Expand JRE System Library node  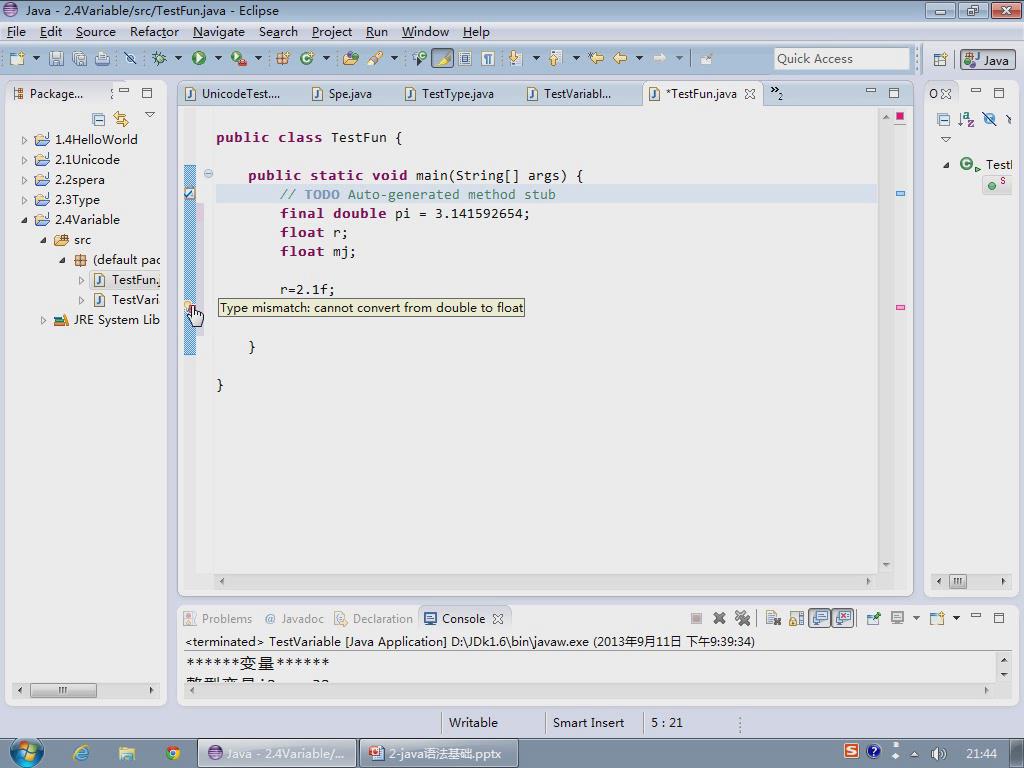point(43,320)
